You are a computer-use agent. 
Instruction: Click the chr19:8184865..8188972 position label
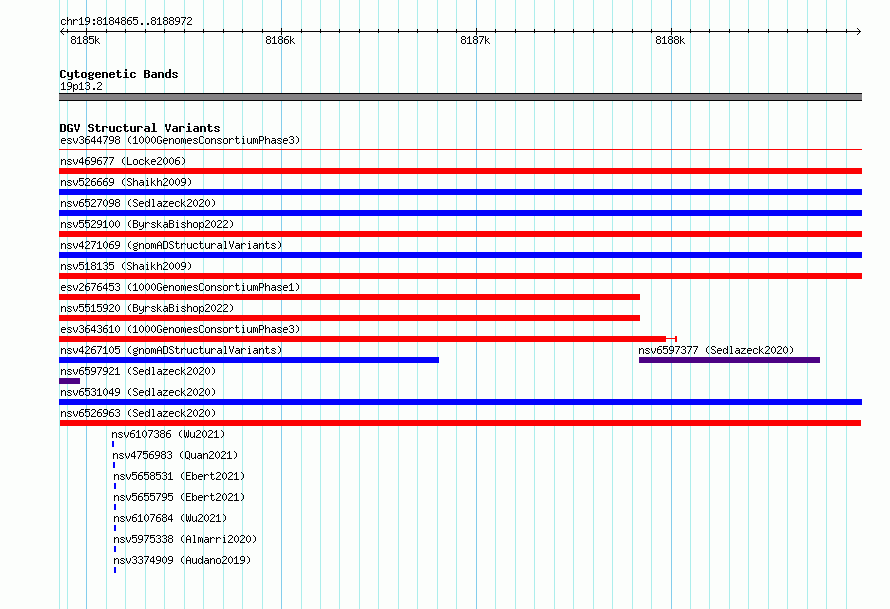coord(126,22)
